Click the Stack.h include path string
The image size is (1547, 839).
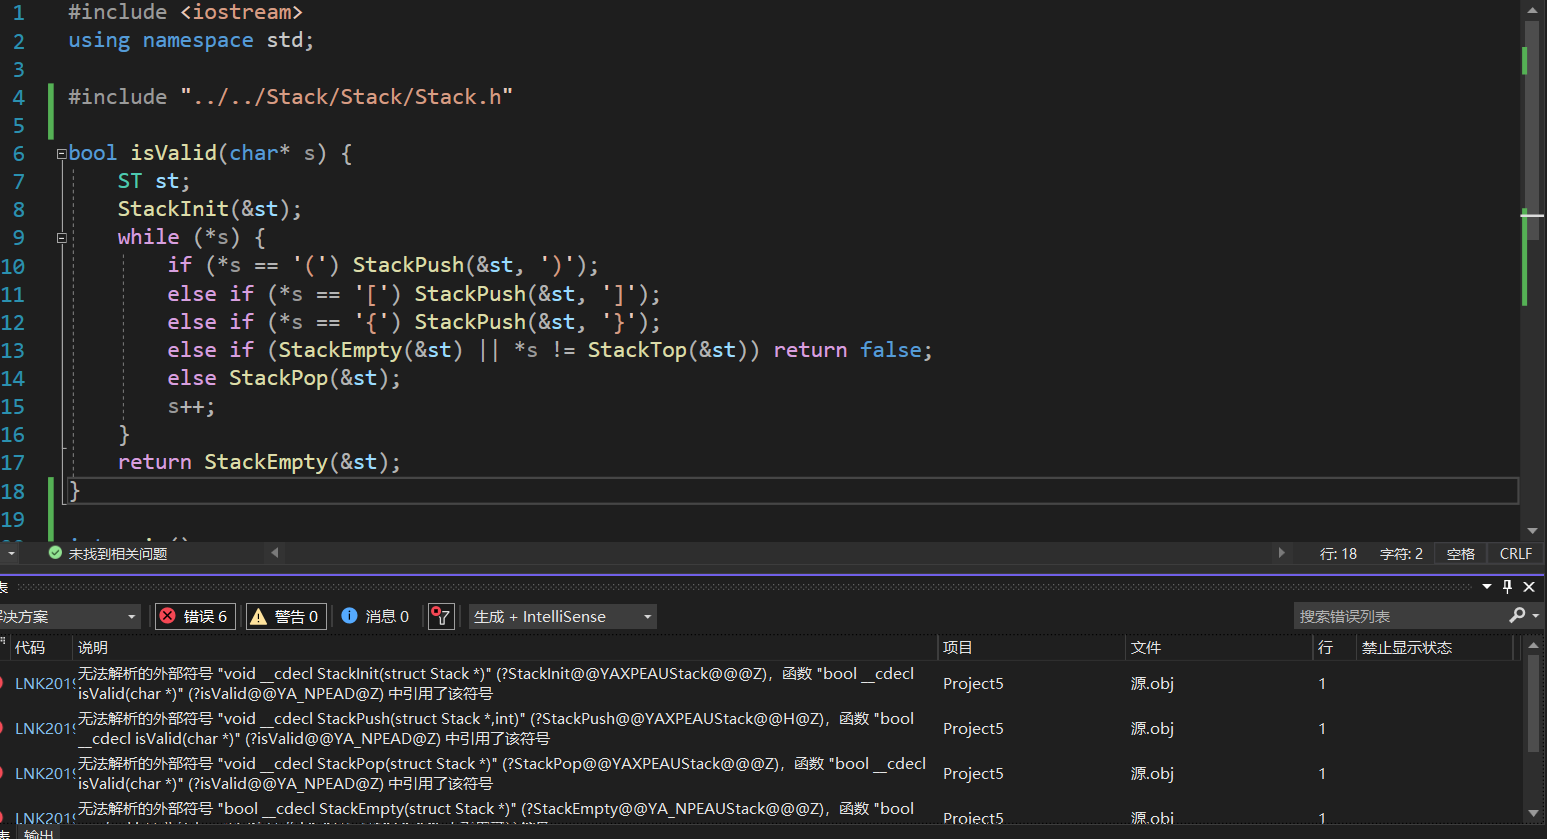coord(346,97)
